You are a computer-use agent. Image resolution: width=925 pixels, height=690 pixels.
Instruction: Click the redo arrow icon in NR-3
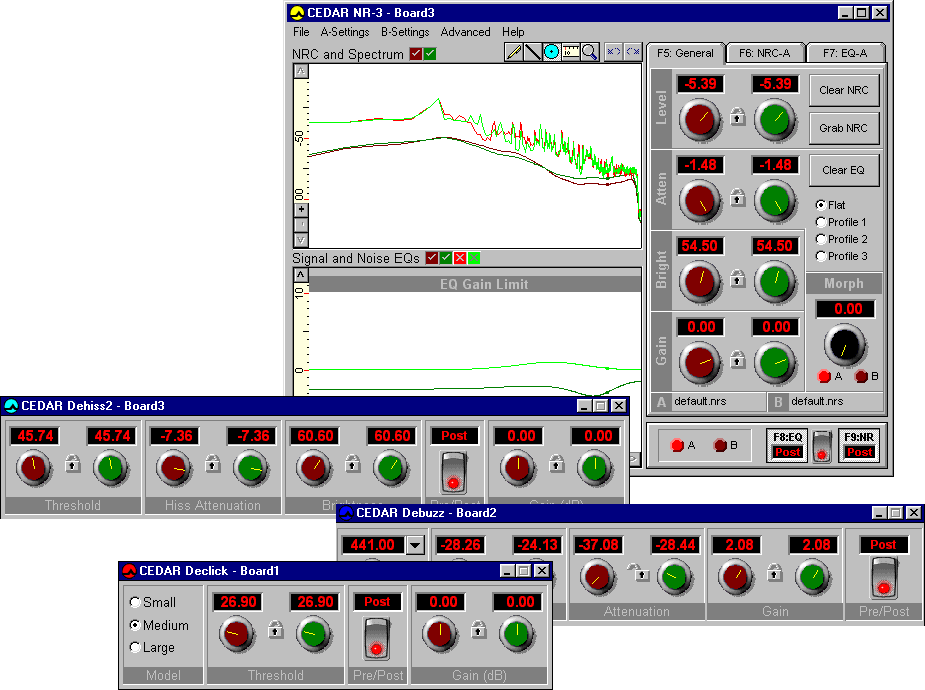[x=632, y=52]
